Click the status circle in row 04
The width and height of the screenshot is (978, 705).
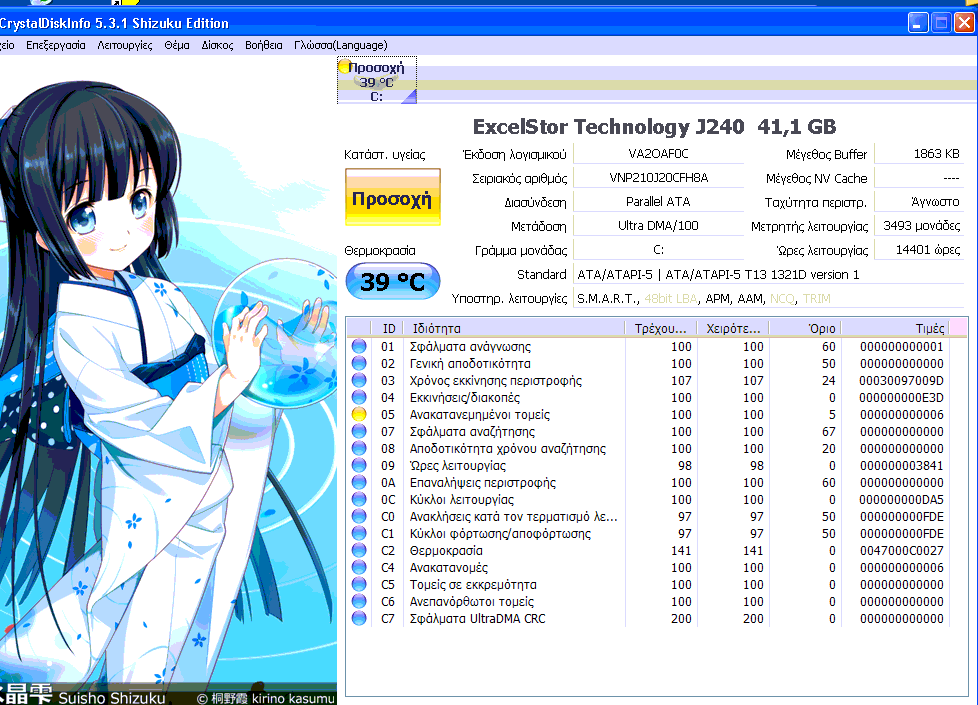pyautogui.click(x=359, y=397)
